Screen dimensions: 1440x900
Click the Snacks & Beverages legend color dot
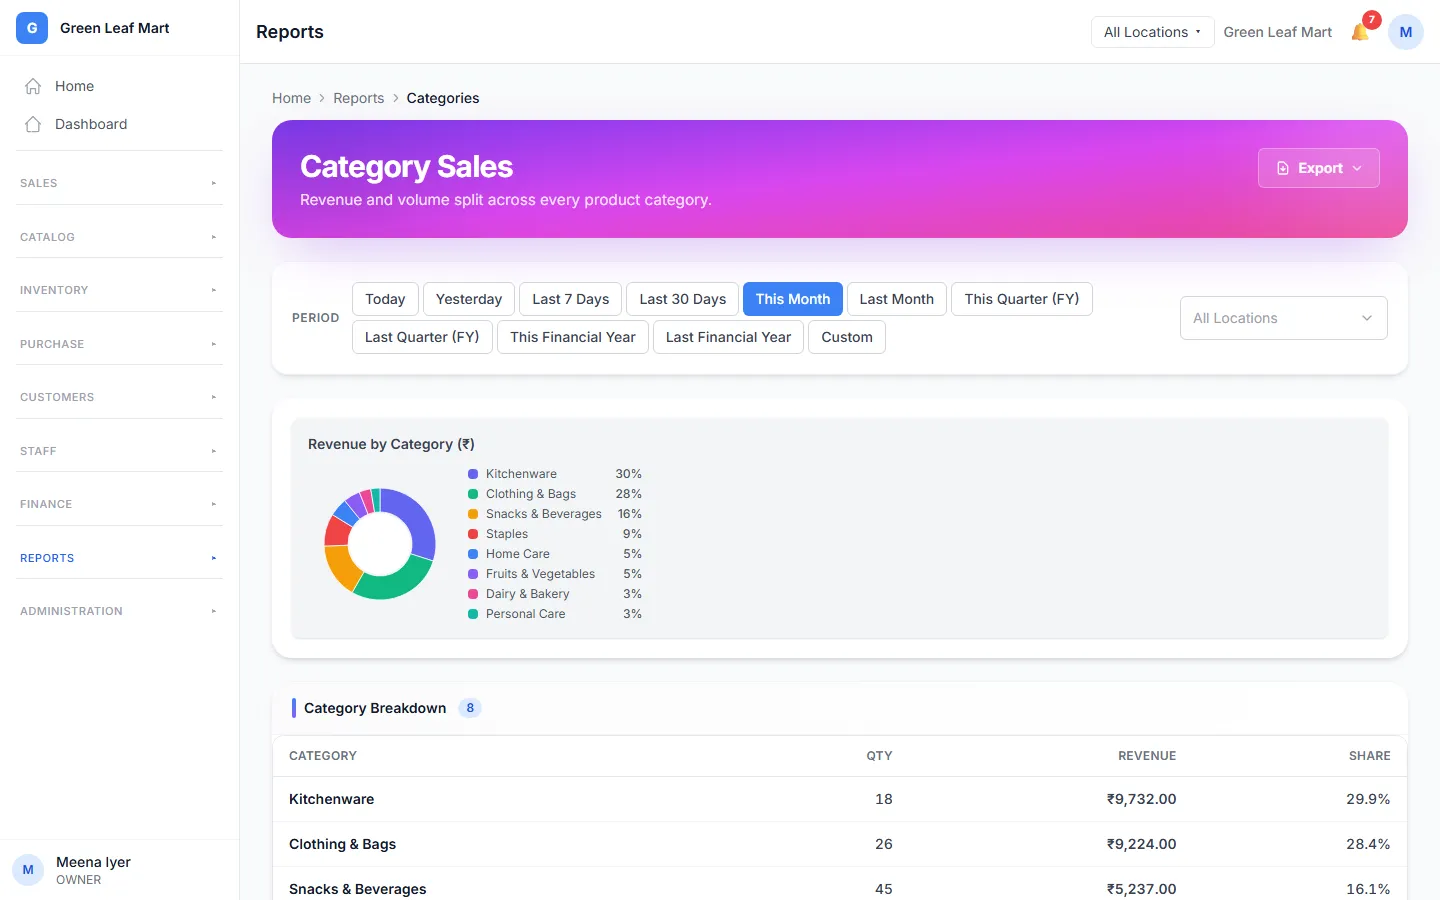473,514
